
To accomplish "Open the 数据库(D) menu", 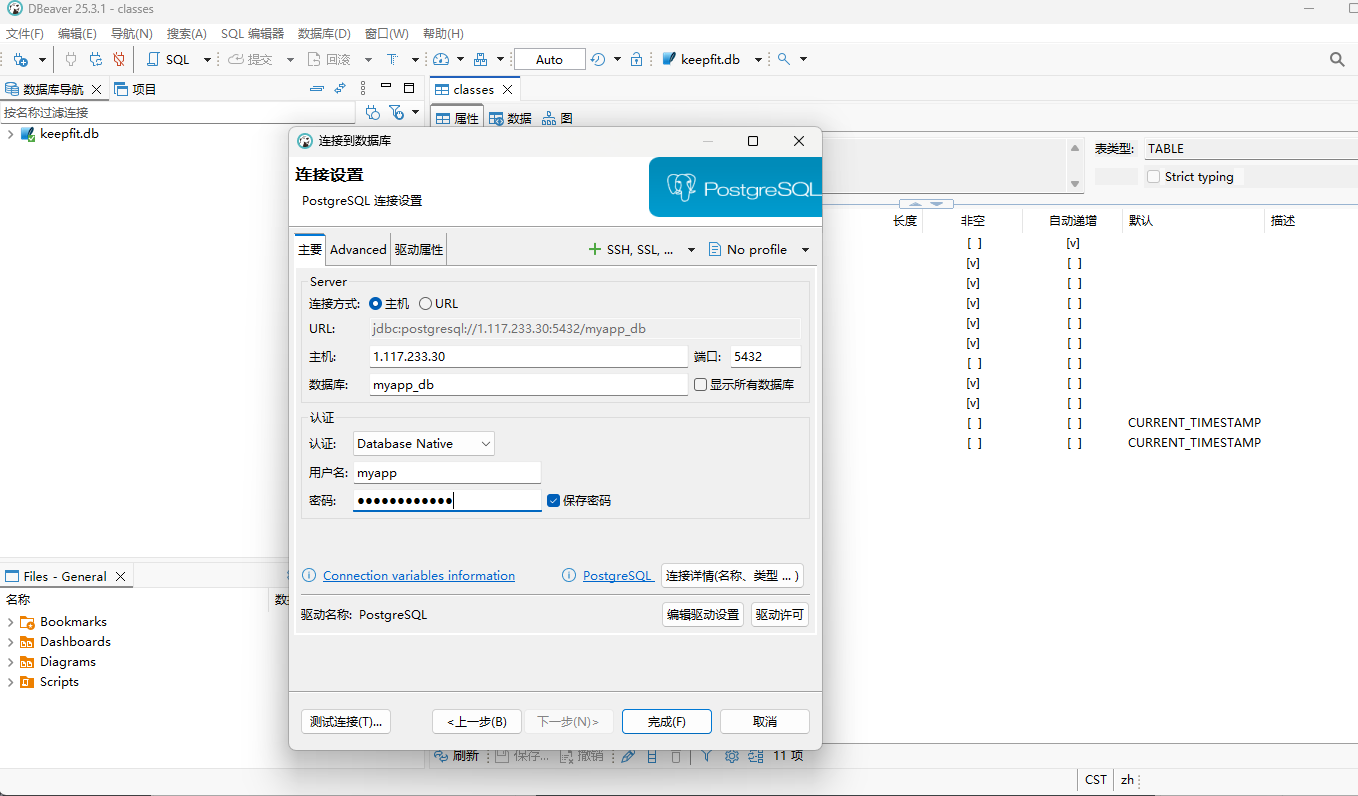I will pyautogui.click(x=324, y=33).
